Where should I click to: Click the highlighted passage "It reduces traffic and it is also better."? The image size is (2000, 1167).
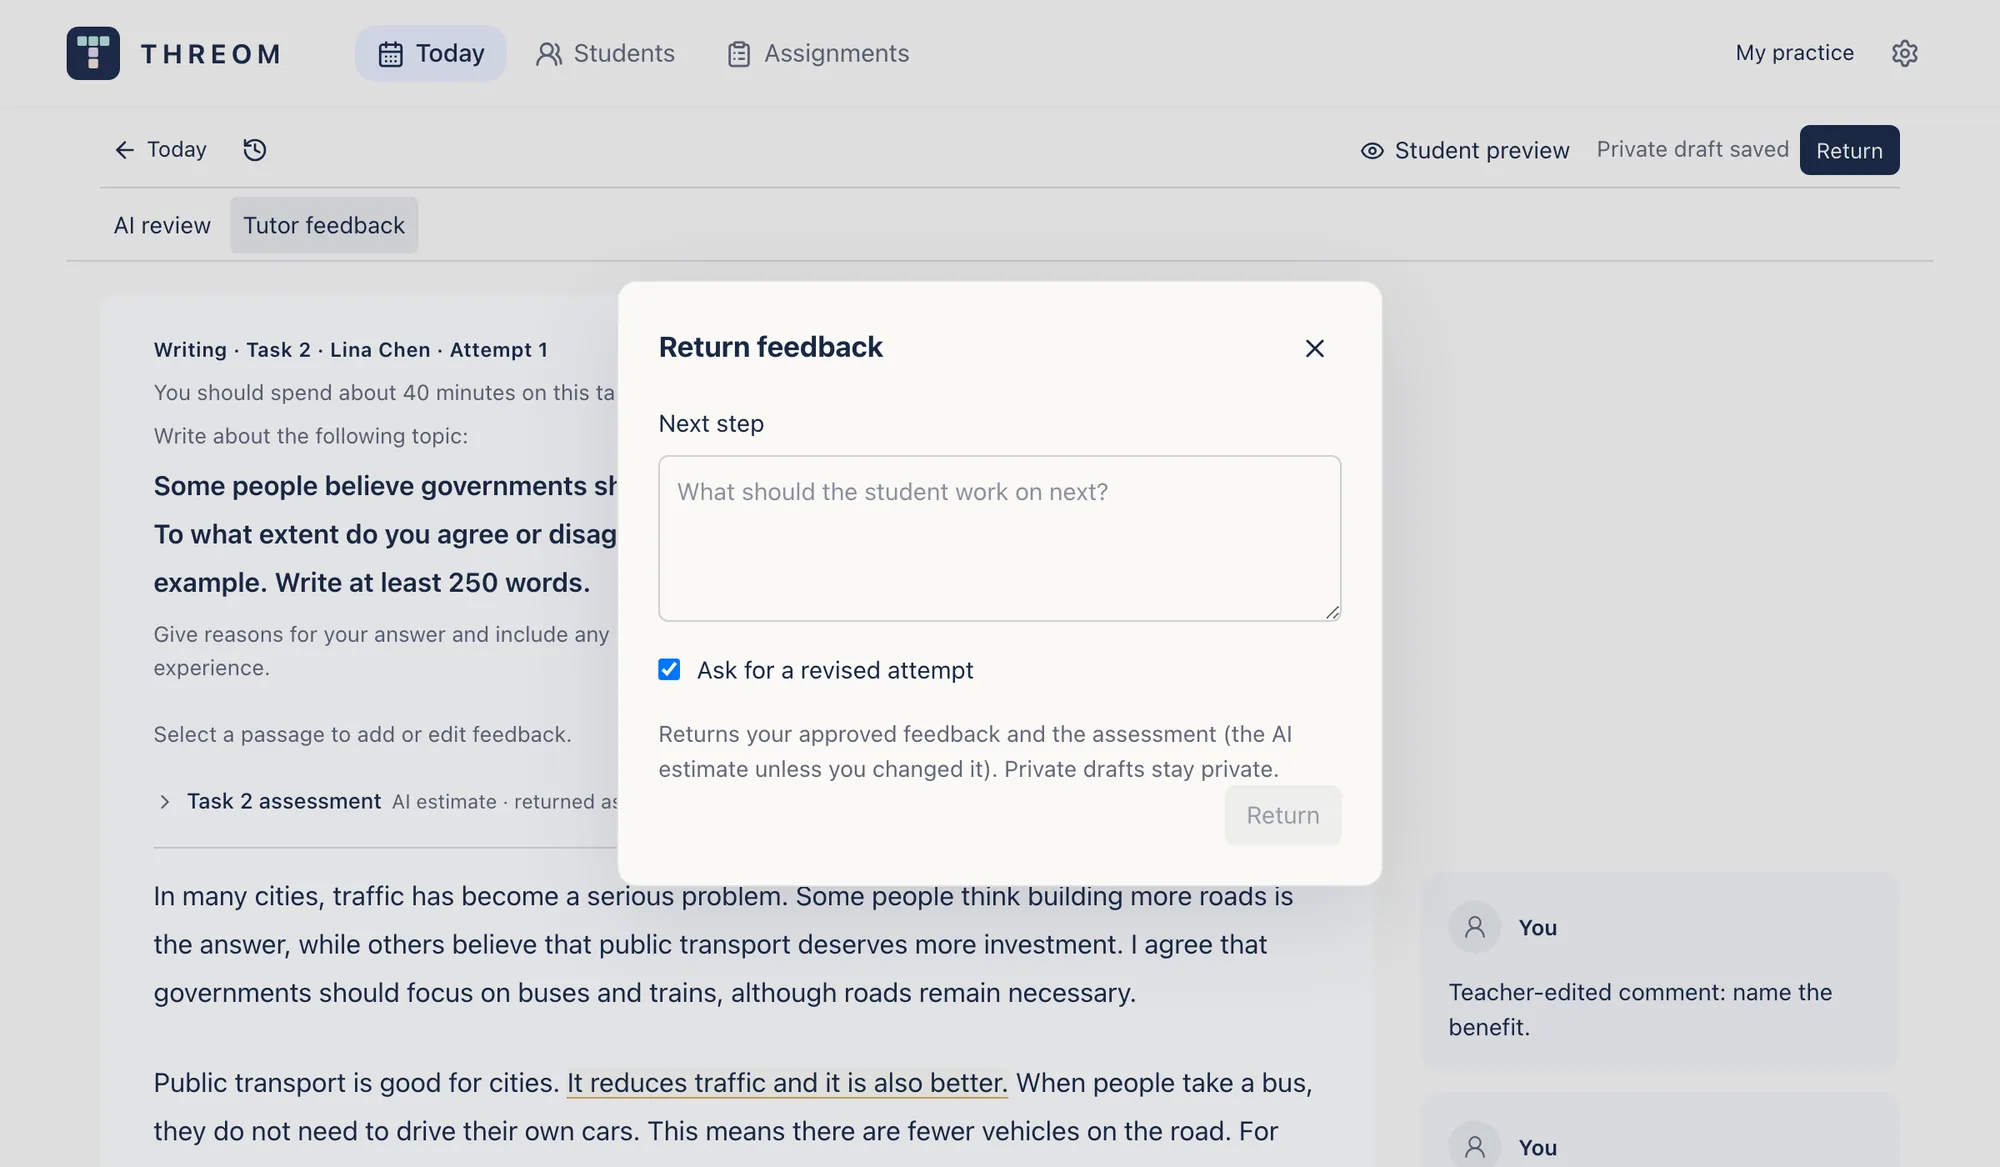787,1083
